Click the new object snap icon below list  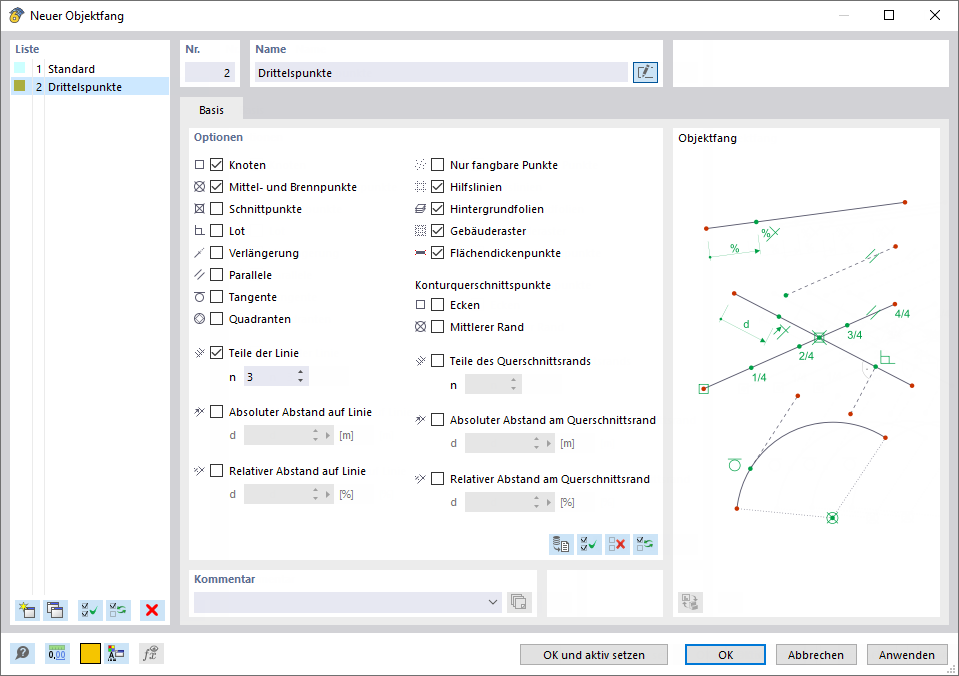28,610
